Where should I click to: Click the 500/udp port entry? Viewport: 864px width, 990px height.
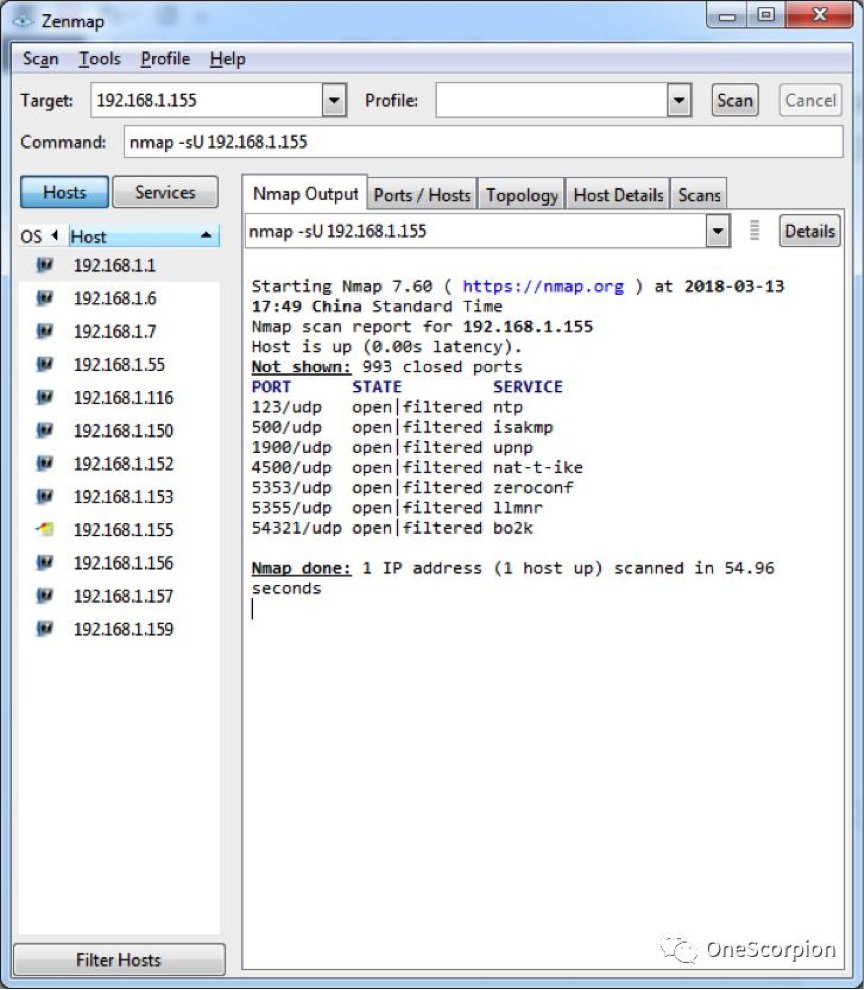click(287, 427)
